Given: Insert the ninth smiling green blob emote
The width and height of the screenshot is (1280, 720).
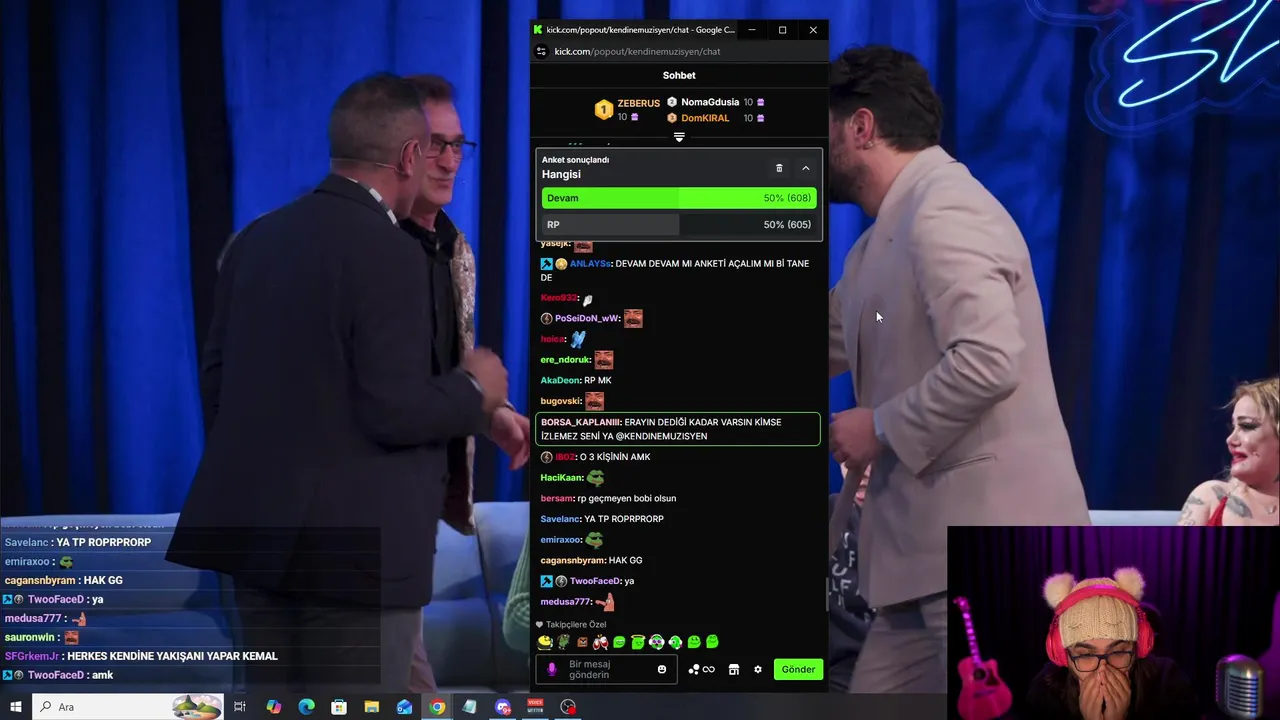Looking at the screenshot, I should (x=694, y=642).
